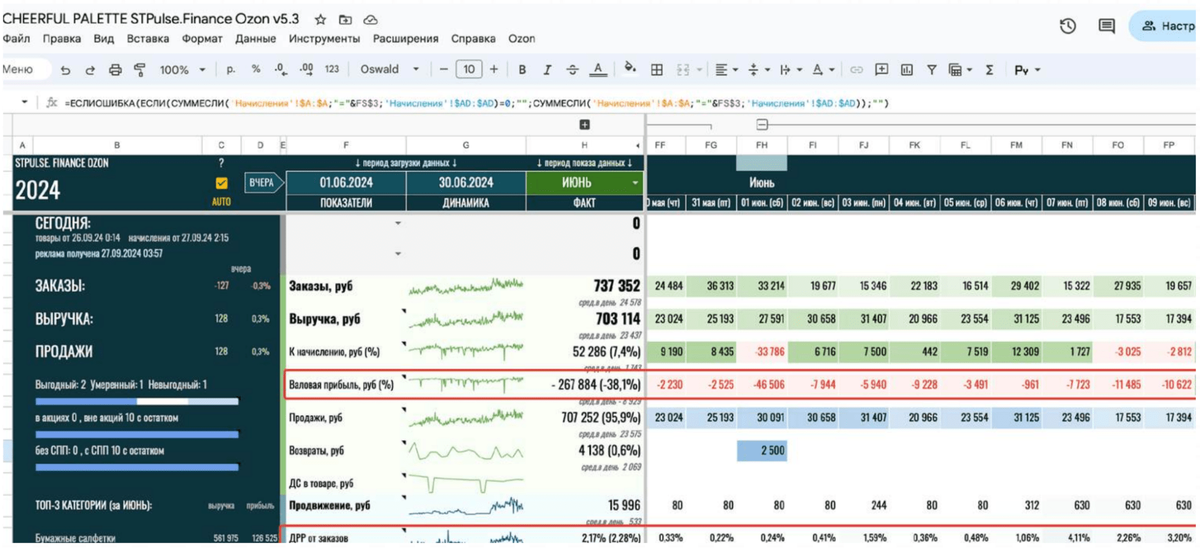
Task: Open the text color picker
Action: pyautogui.click(x=598, y=70)
